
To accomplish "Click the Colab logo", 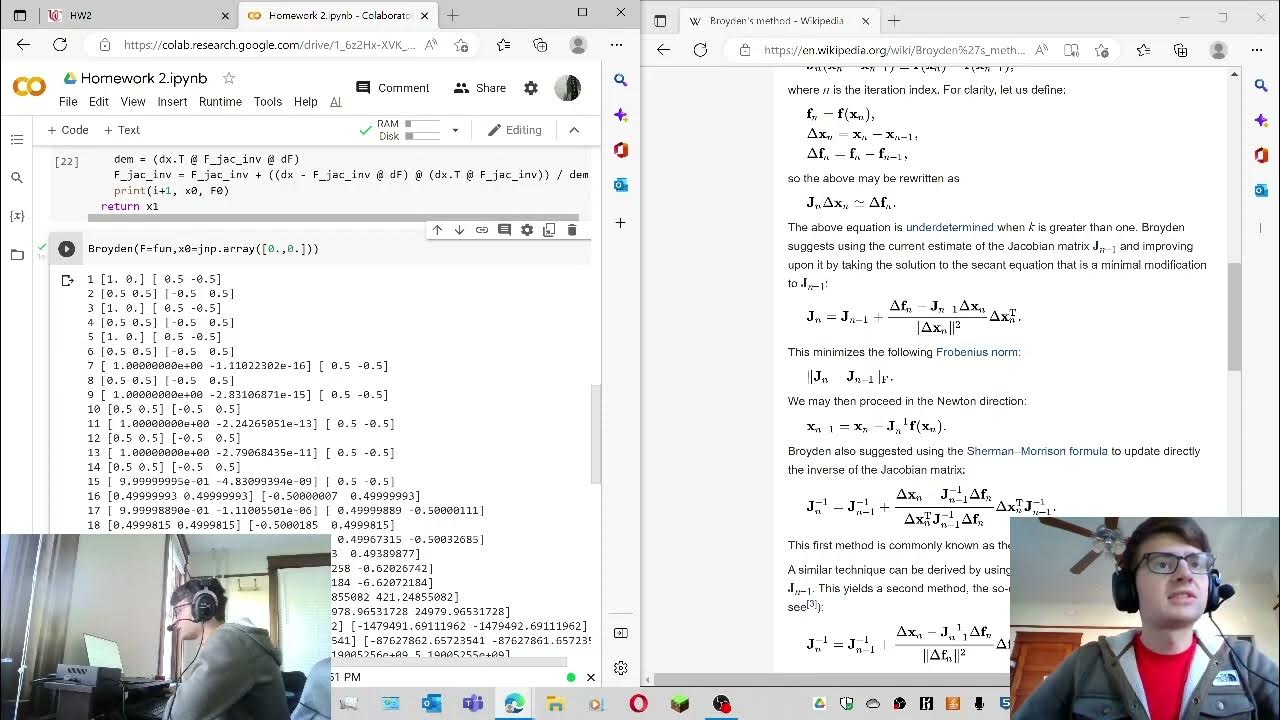I will pos(29,87).
